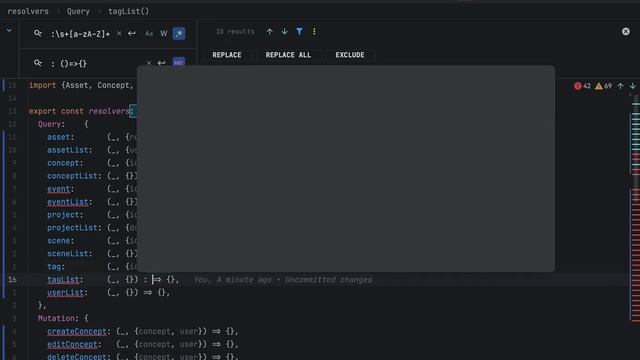
Task: Click 'eventList' property name
Action: click(68, 202)
